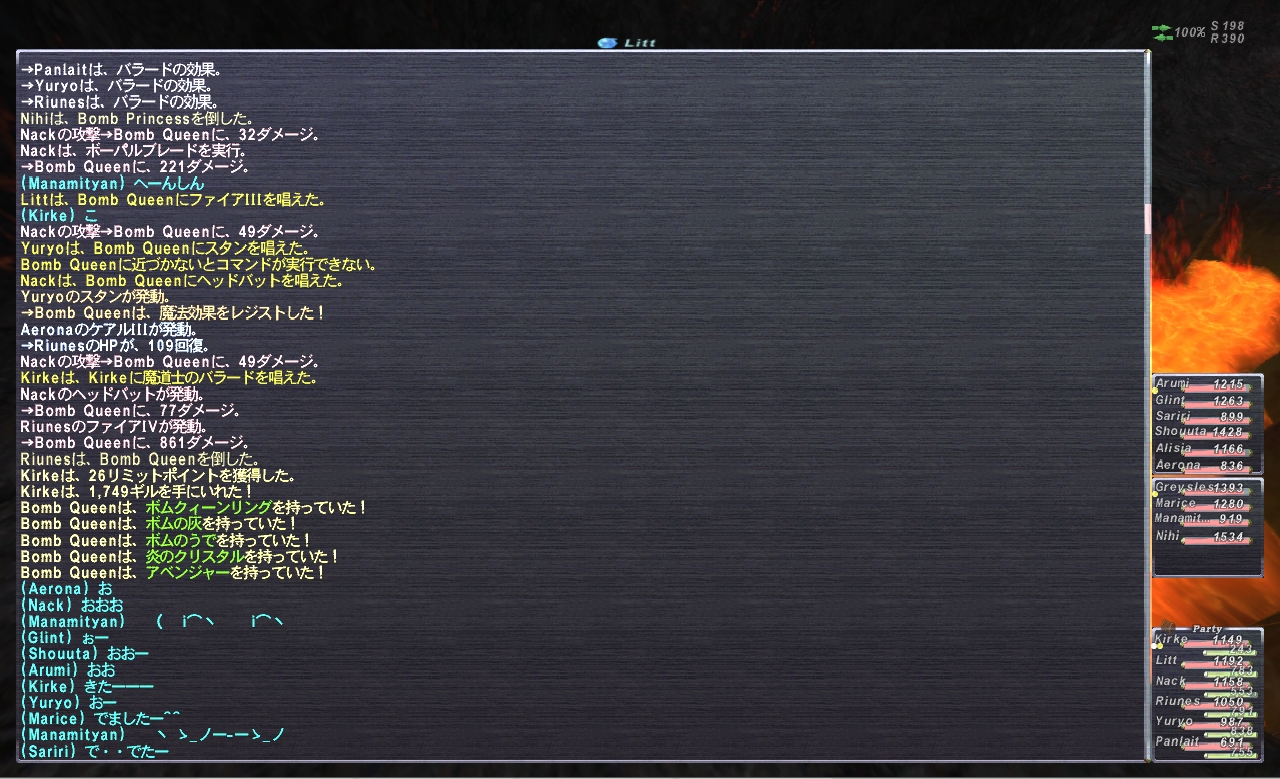1280x779 pixels.
Task: Click the chat log scrollbar thumb
Action: coord(1147,218)
